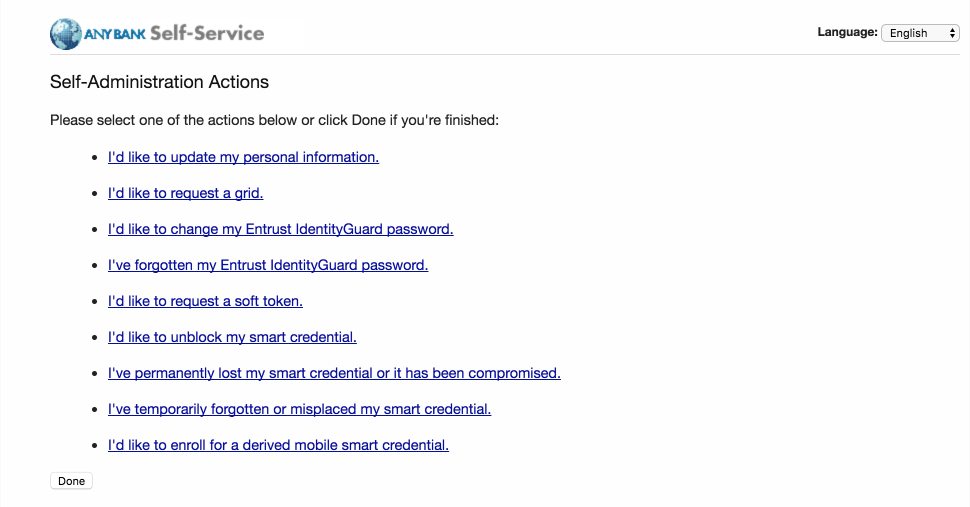Click the Done button

pyautogui.click(x=71, y=481)
